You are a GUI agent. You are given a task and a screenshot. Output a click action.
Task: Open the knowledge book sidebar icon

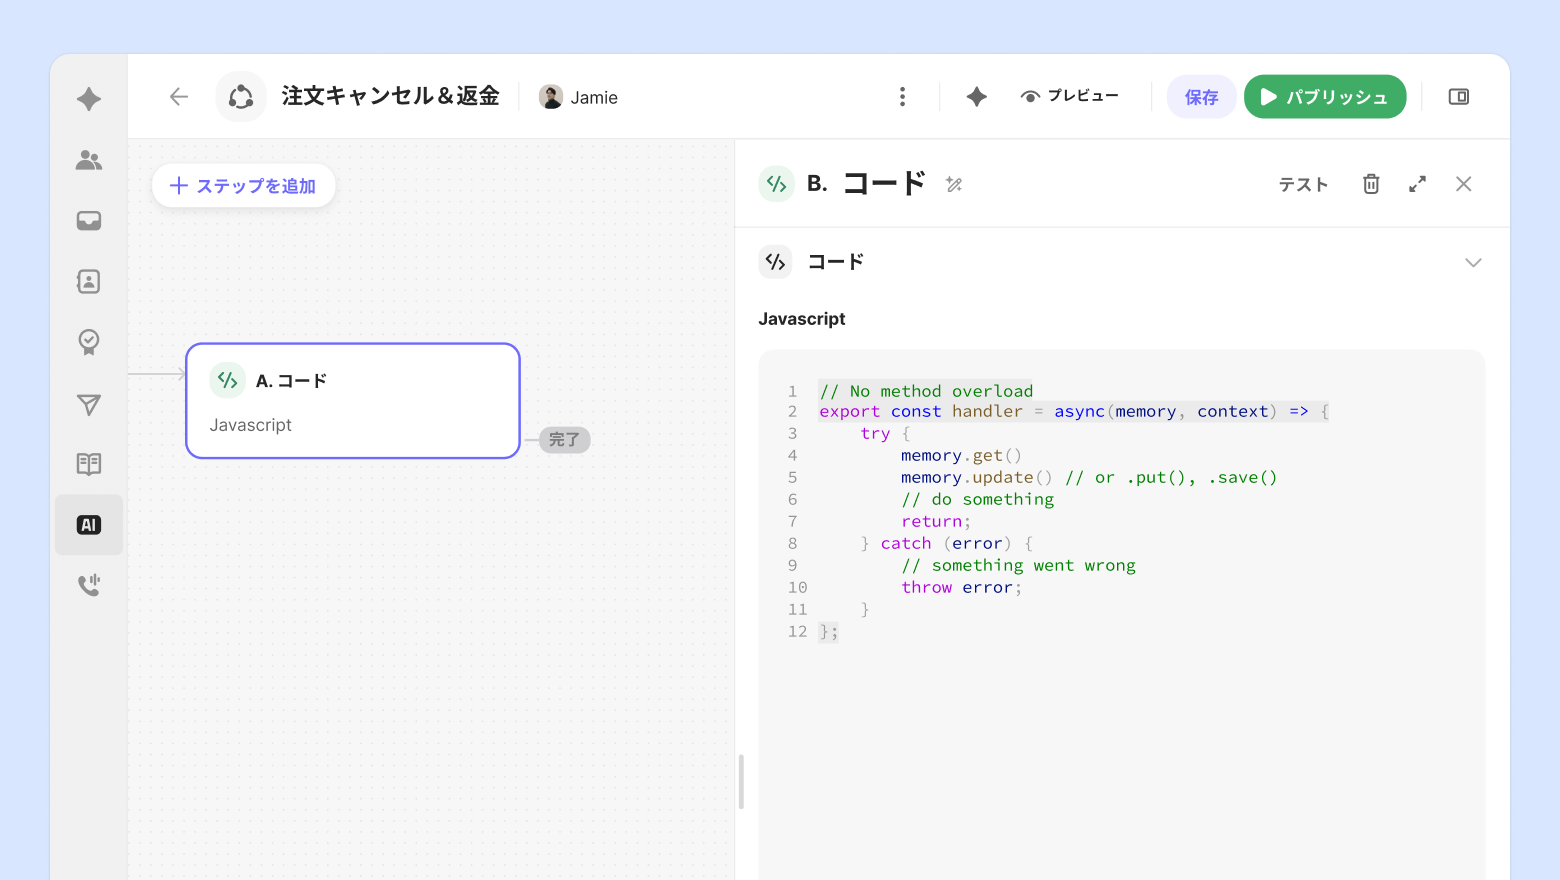(x=89, y=464)
